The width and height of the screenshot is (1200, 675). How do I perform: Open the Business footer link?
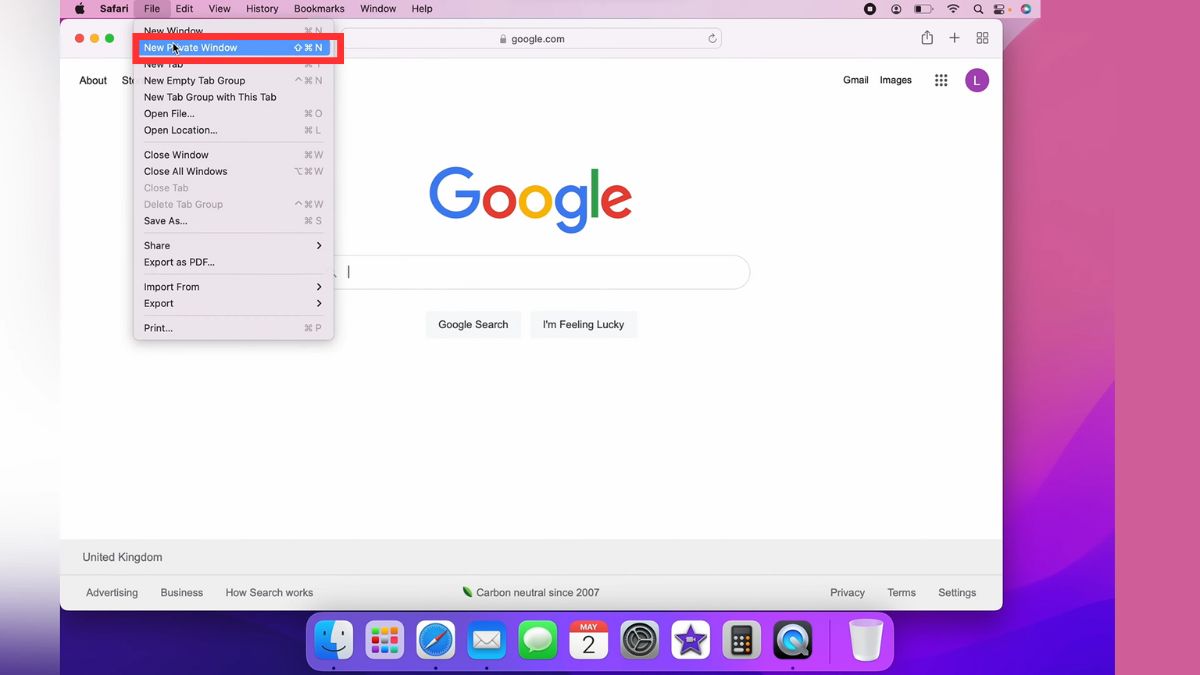(182, 593)
